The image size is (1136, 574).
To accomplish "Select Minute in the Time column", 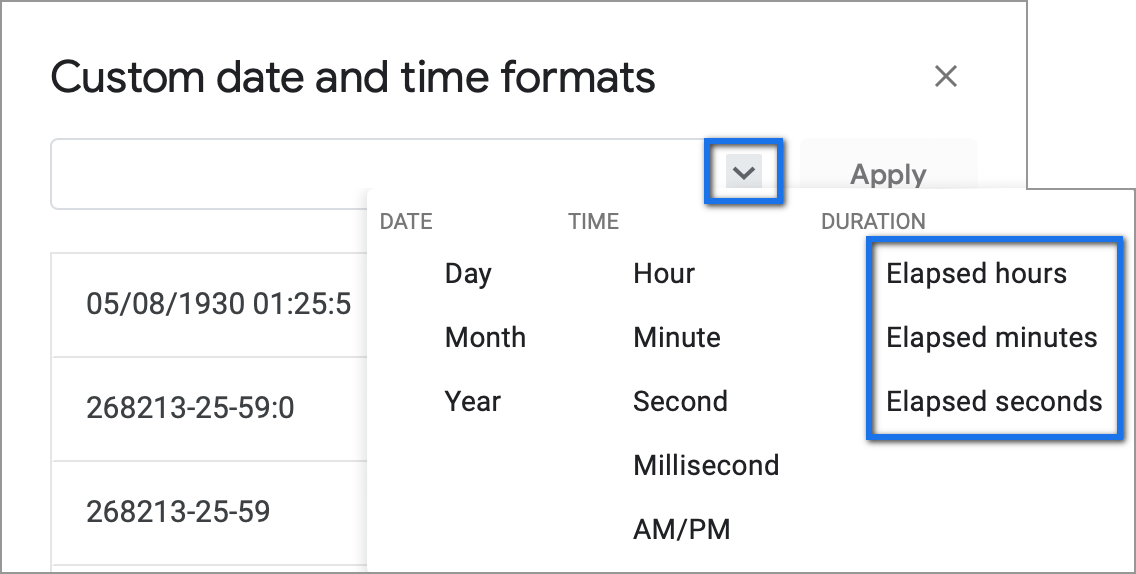I will pyautogui.click(x=677, y=338).
